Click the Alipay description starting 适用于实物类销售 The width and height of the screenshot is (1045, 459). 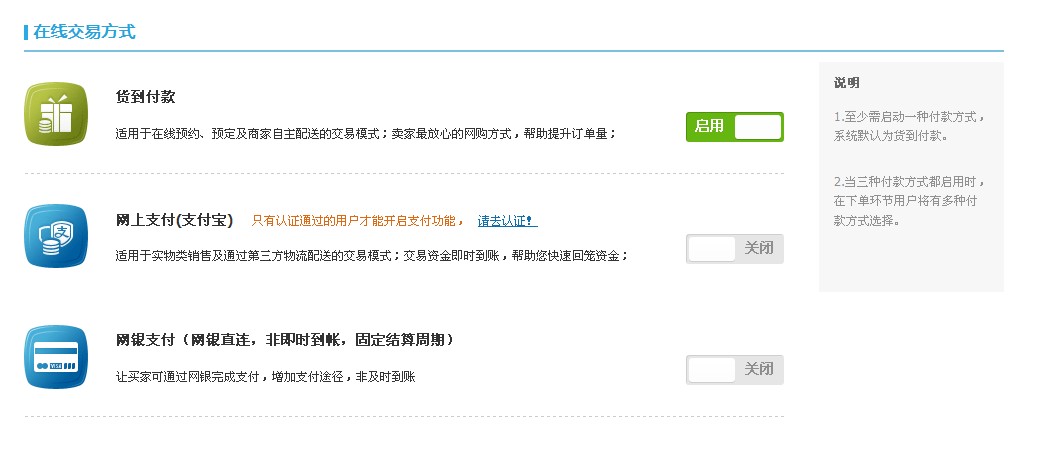point(372,256)
